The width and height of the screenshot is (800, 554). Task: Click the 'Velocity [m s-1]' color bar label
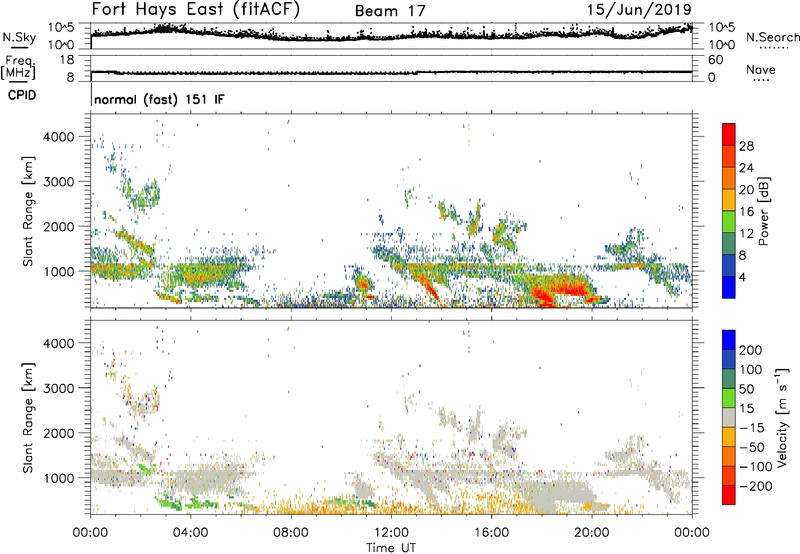782,417
